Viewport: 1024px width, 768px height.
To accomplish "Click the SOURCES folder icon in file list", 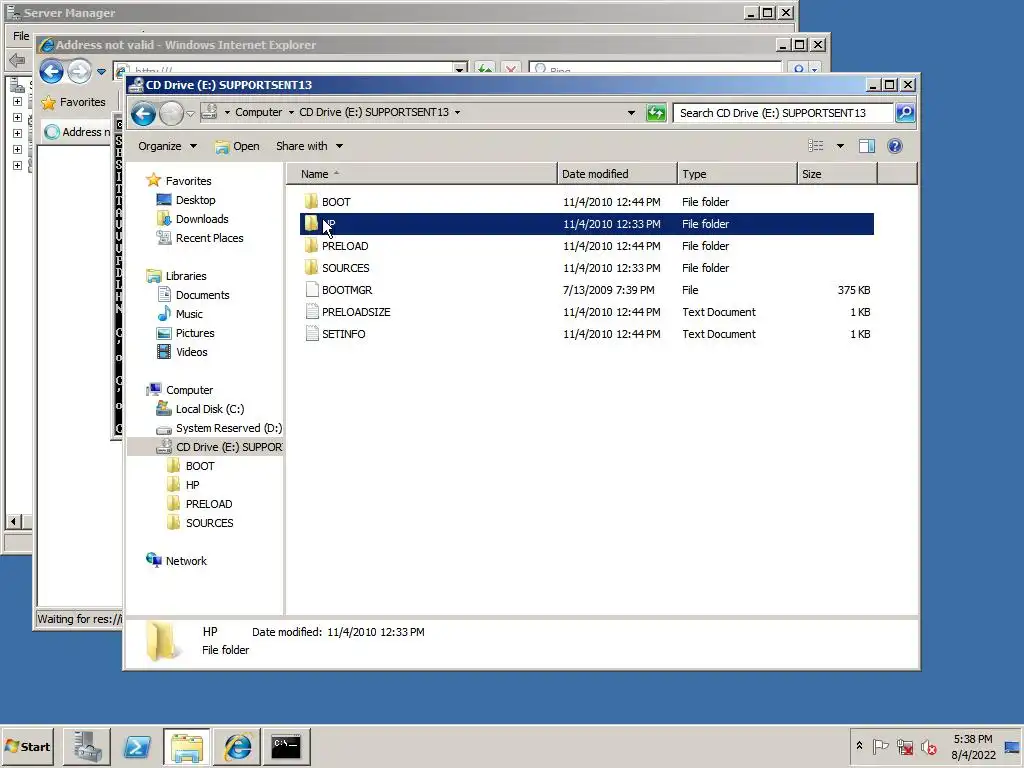I will [x=312, y=267].
